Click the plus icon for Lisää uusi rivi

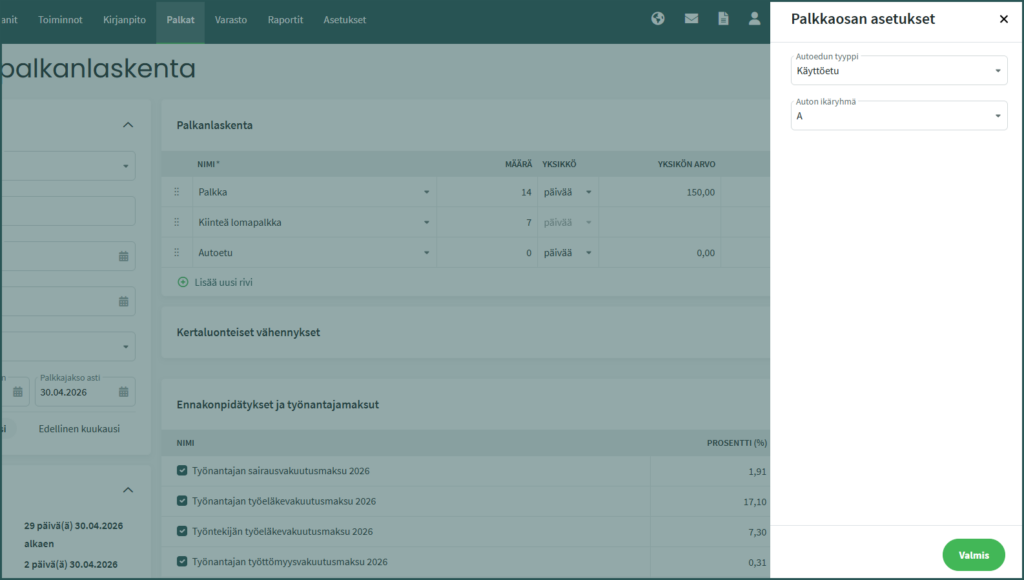[x=183, y=282]
